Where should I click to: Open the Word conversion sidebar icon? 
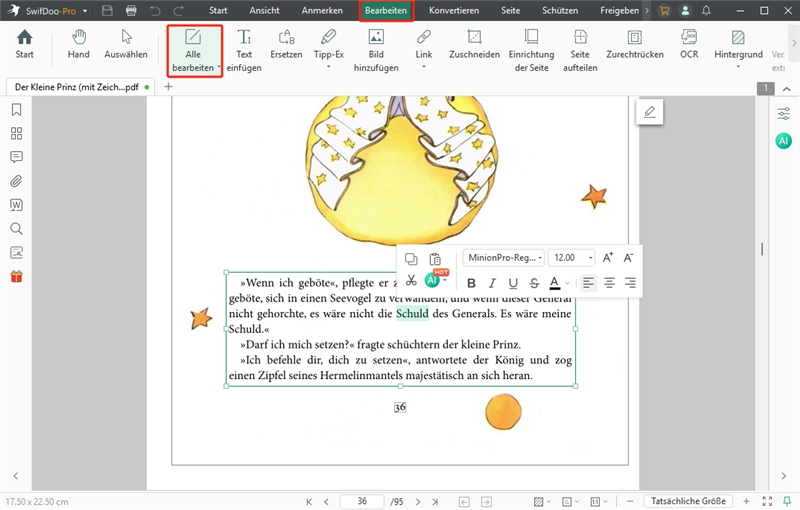[x=16, y=205]
